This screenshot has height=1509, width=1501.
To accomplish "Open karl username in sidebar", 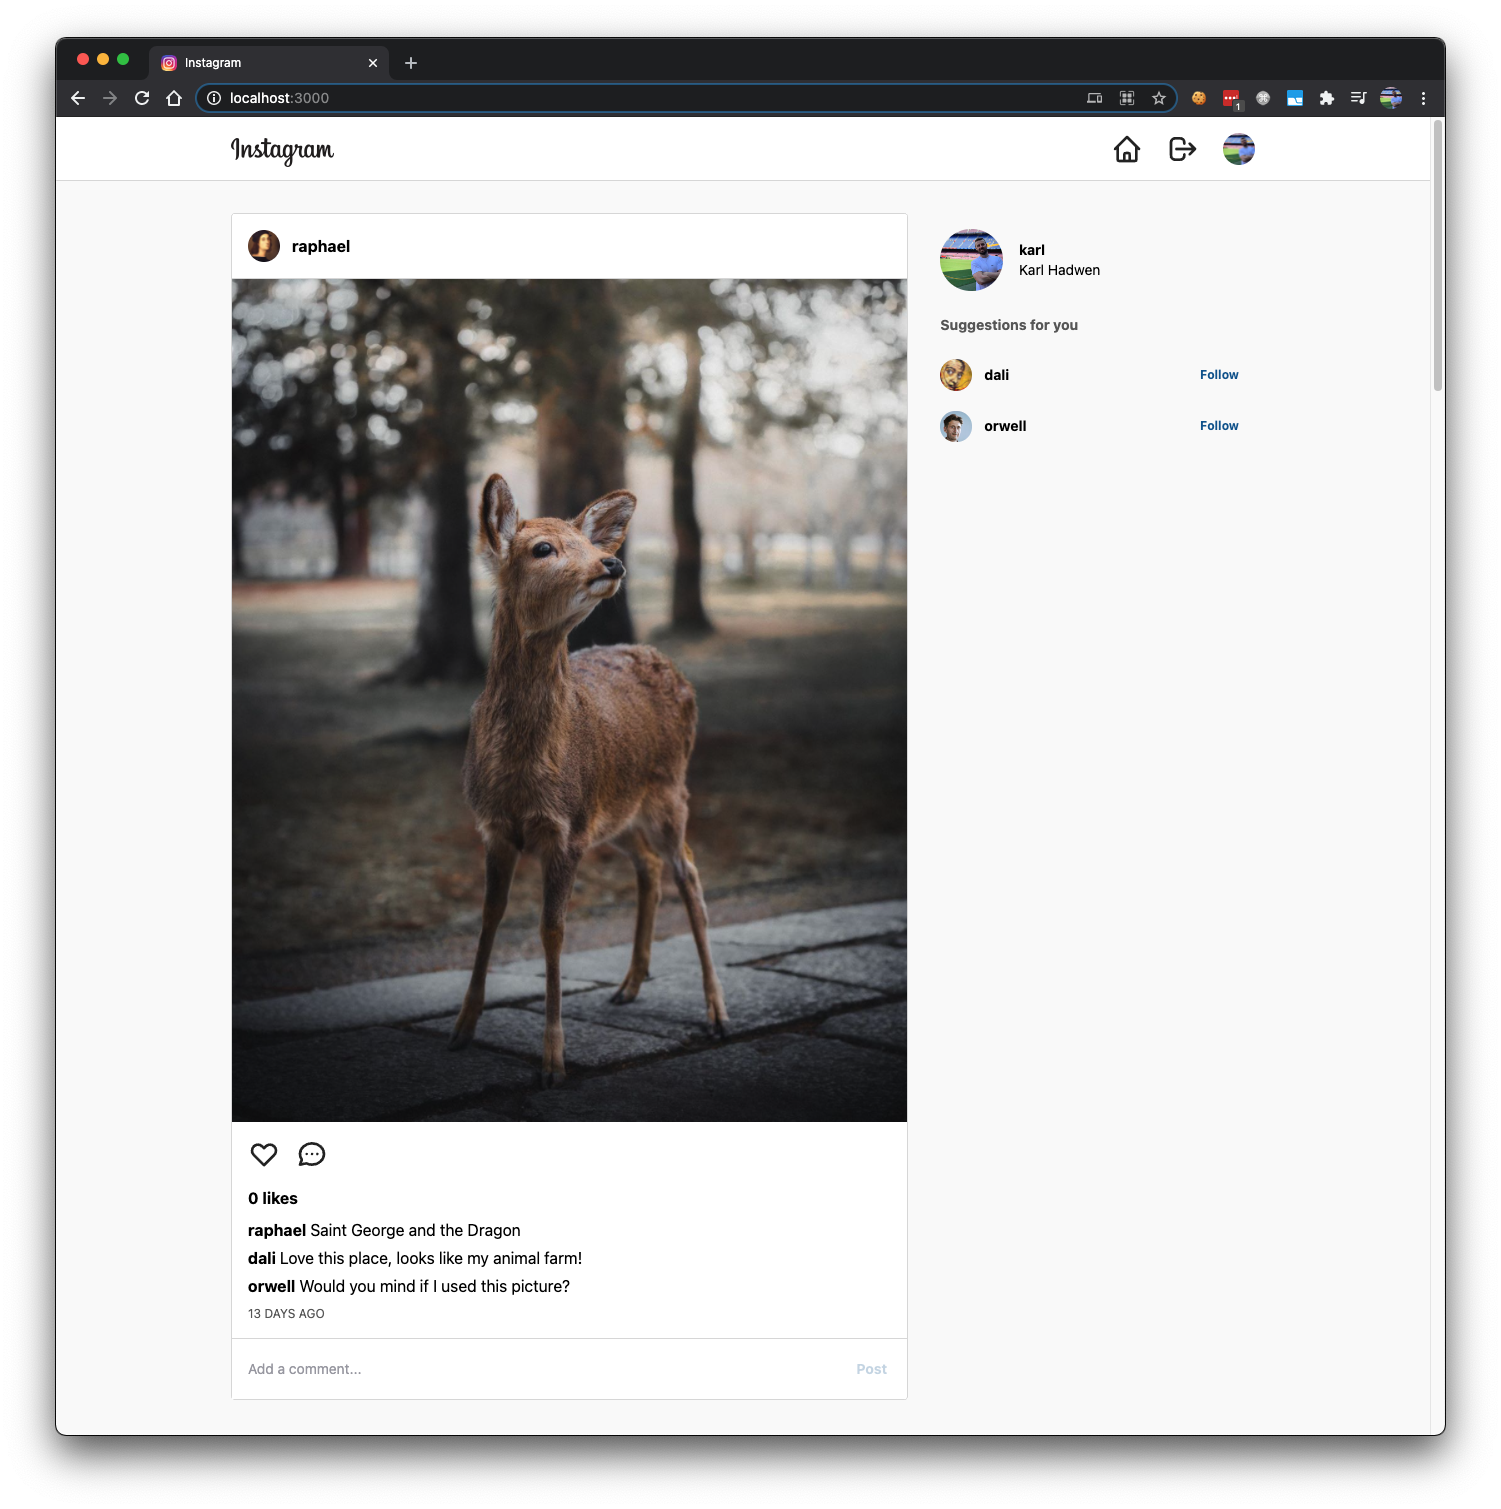I will coord(1032,250).
